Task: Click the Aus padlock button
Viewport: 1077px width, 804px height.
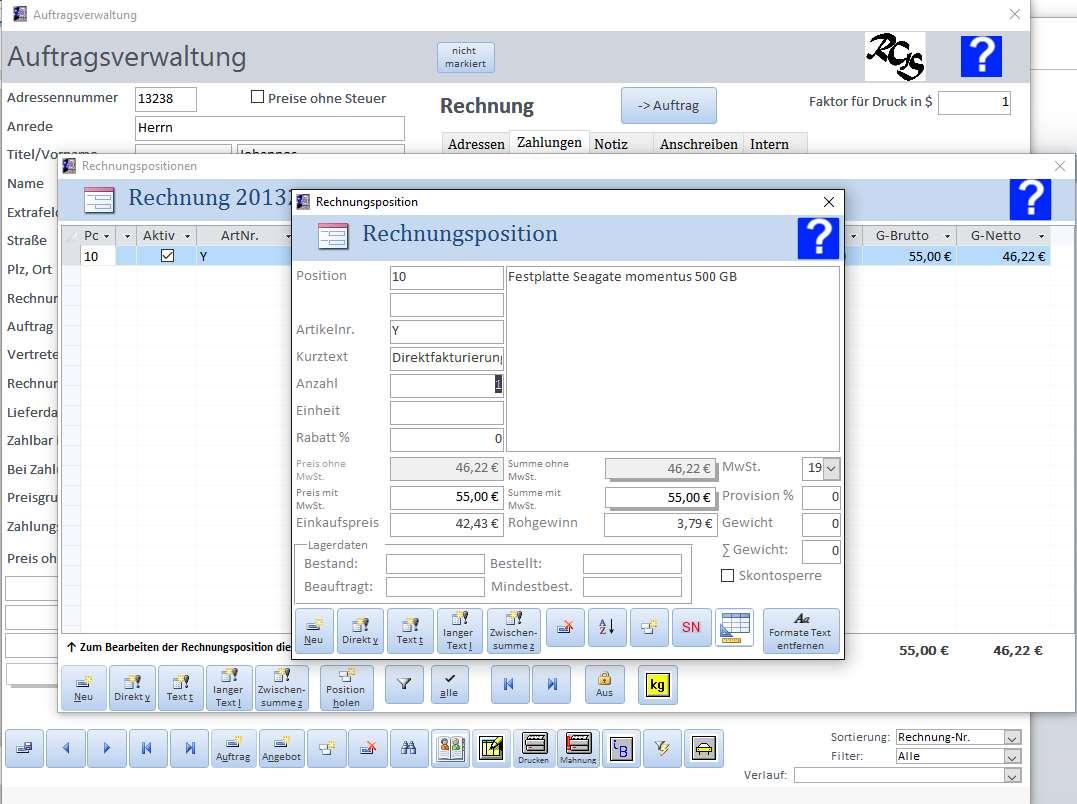Action: (604, 686)
